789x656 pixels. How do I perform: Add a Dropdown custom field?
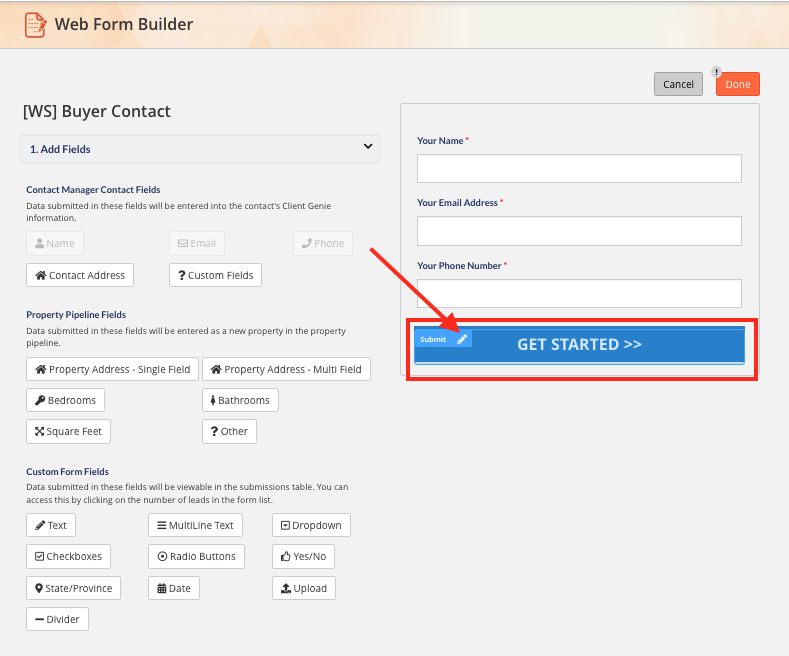(x=311, y=525)
